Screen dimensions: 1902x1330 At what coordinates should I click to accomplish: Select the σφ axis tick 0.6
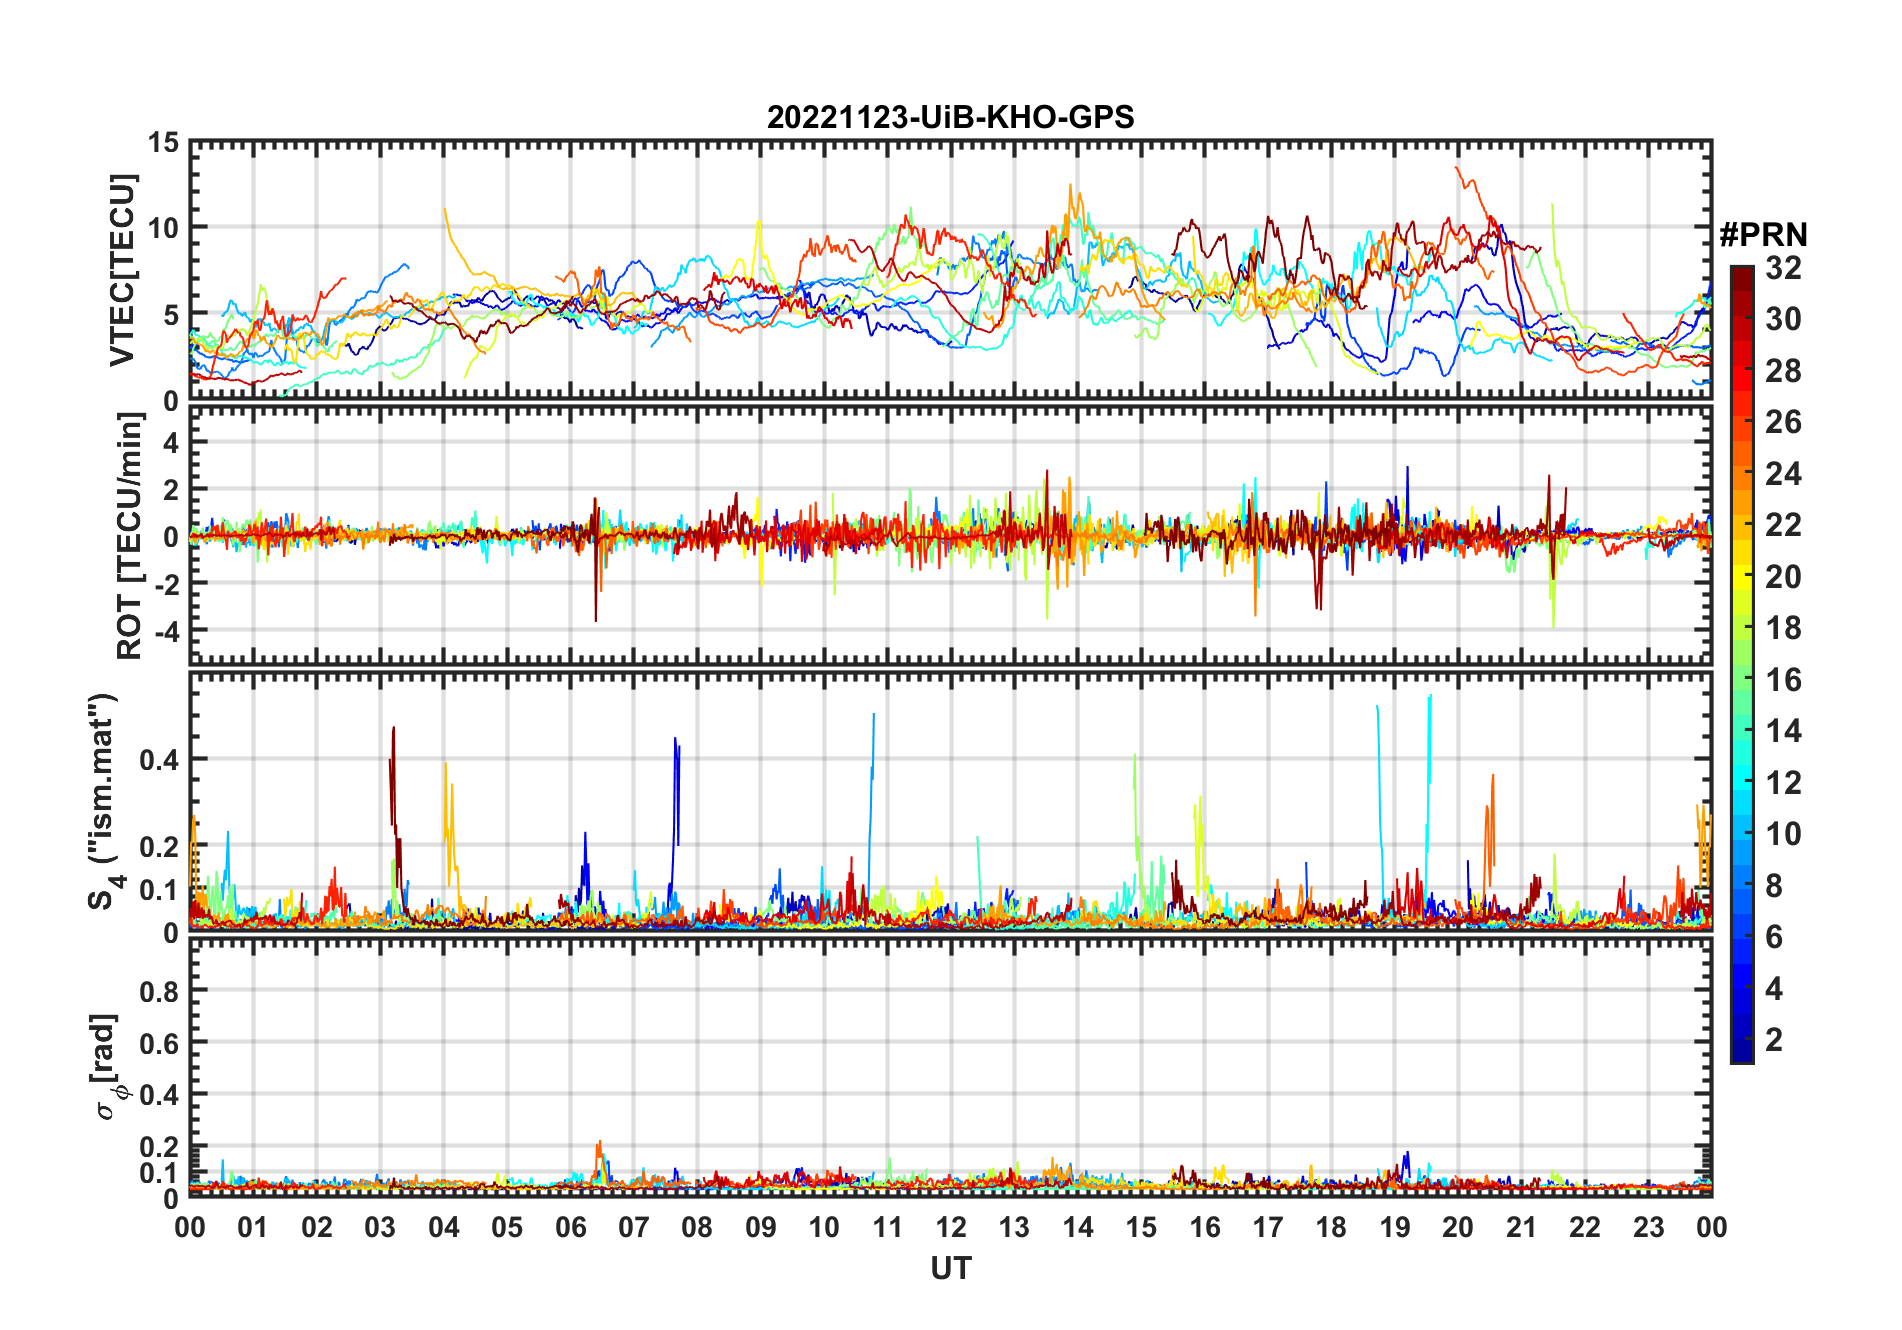pyautogui.click(x=160, y=1044)
